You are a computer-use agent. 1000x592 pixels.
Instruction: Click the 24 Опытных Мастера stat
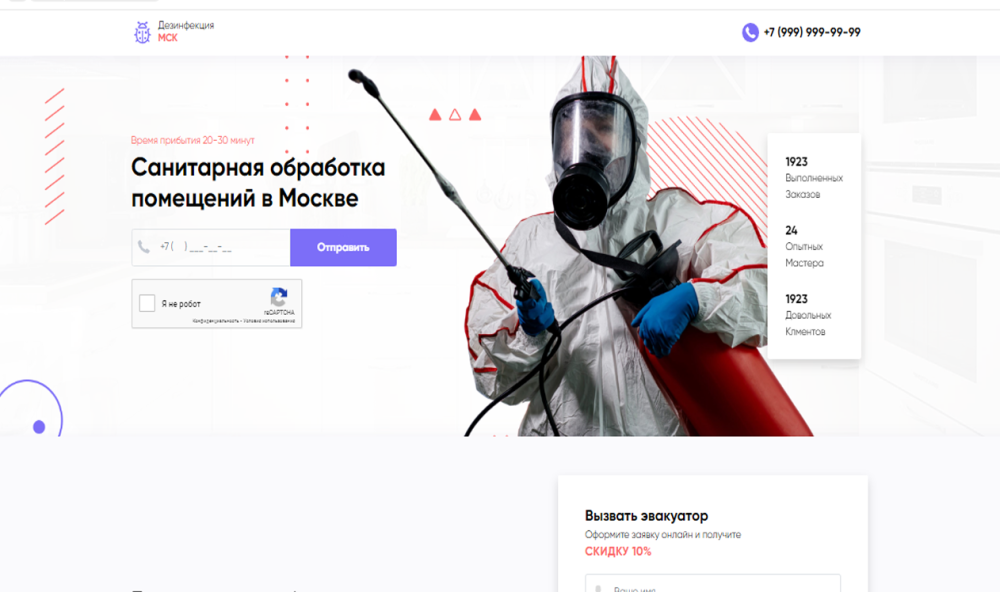pyautogui.click(x=804, y=246)
